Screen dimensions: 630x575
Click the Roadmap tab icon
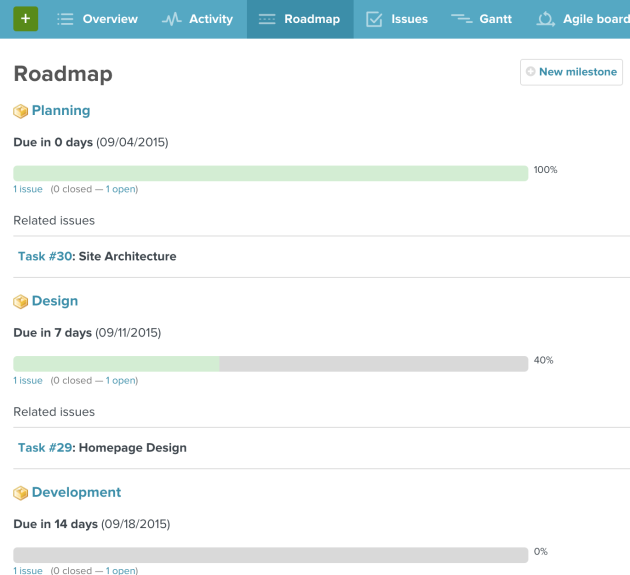tap(267, 19)
